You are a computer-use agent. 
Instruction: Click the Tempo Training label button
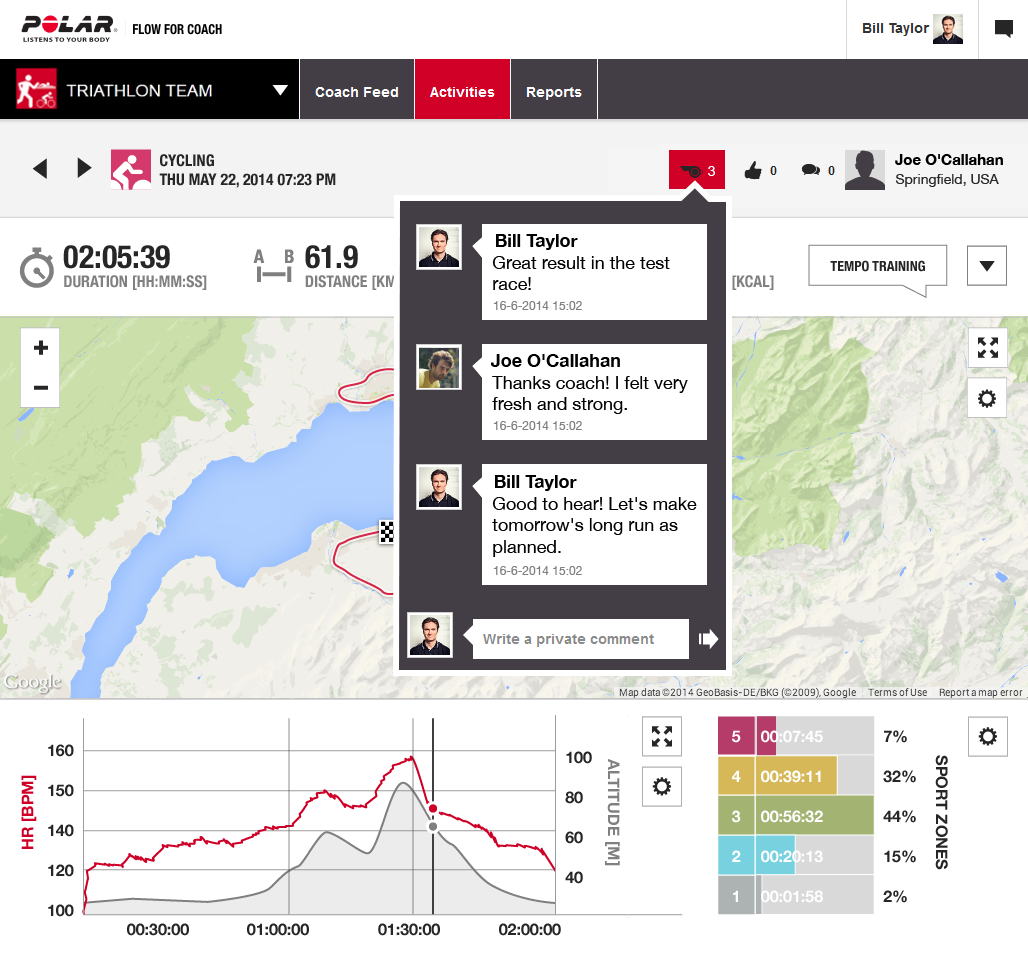pos(877,267)
